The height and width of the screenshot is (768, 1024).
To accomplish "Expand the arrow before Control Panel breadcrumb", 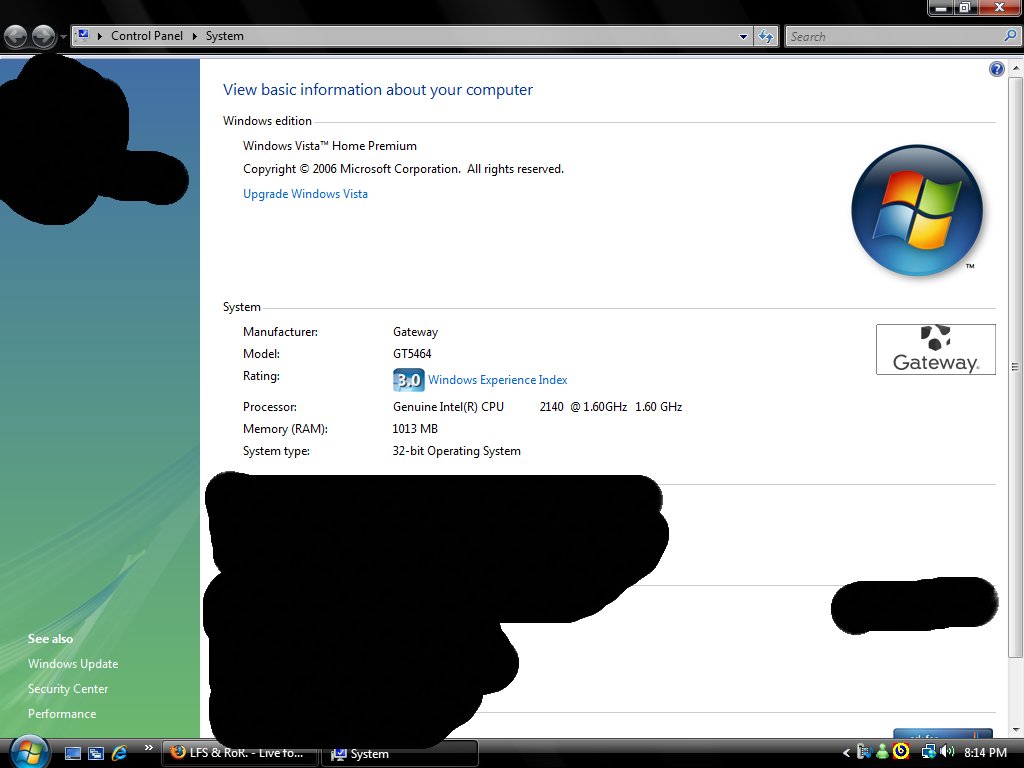I will (100, 36).
